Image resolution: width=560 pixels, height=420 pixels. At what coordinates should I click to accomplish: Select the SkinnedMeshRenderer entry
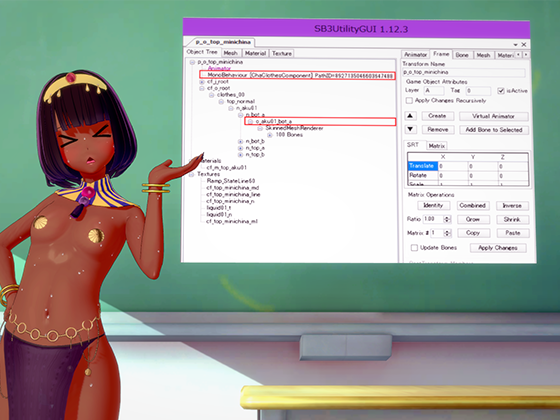294,128
